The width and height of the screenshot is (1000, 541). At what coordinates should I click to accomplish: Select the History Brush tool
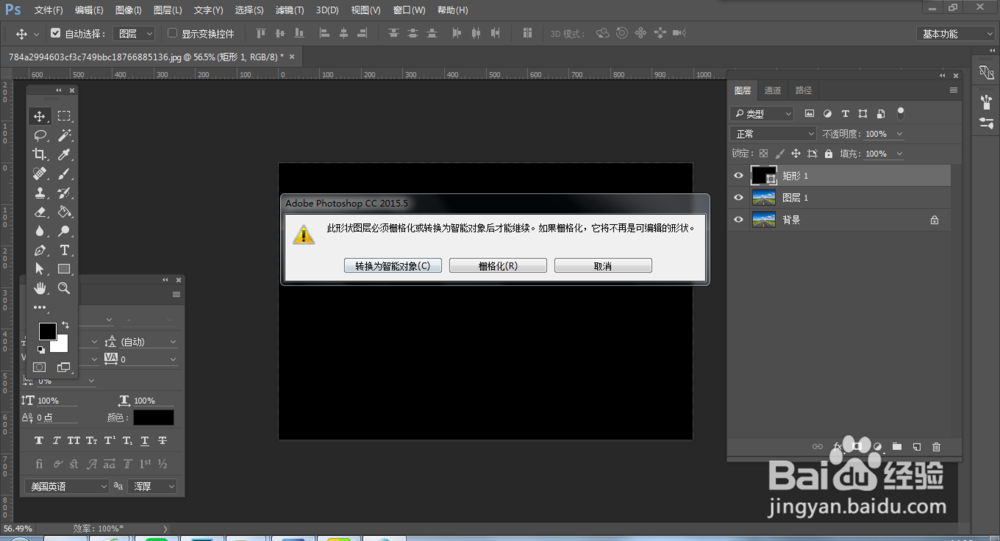[64, 193]
